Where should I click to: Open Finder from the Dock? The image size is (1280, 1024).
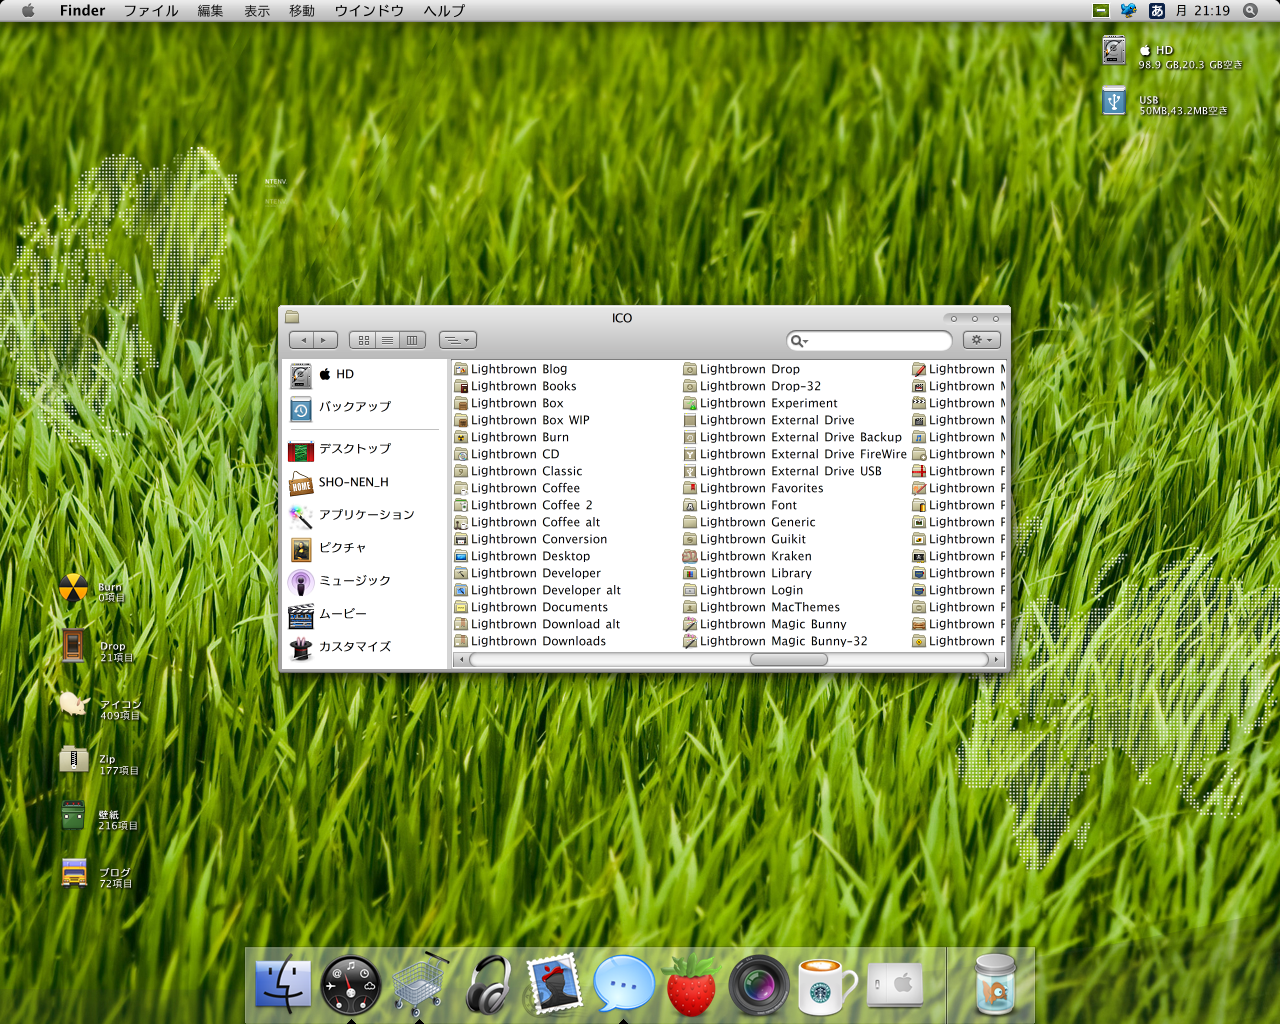[x=283, y=984]
